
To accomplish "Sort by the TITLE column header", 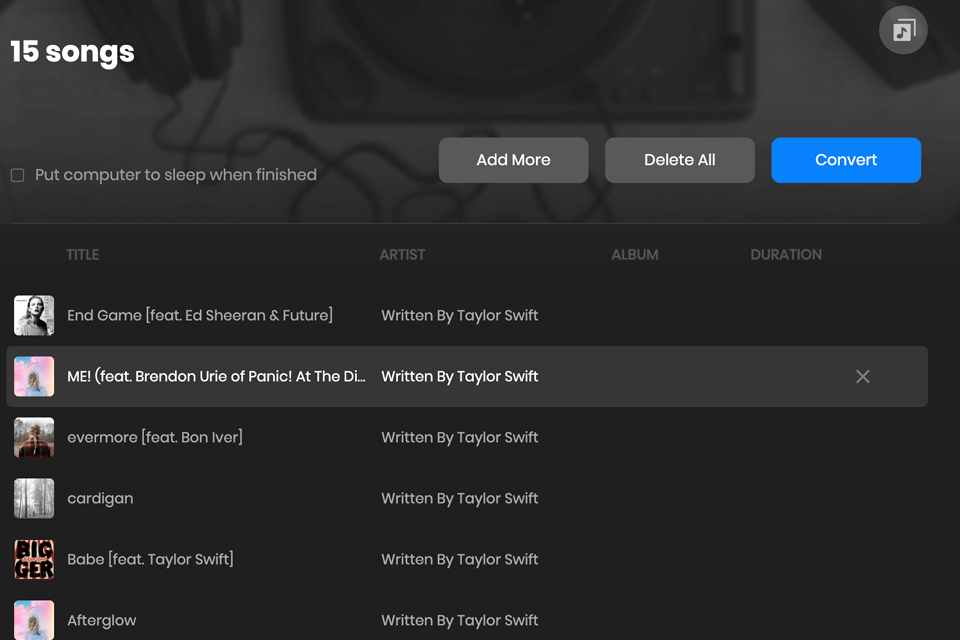I will [x=83, y=255].
